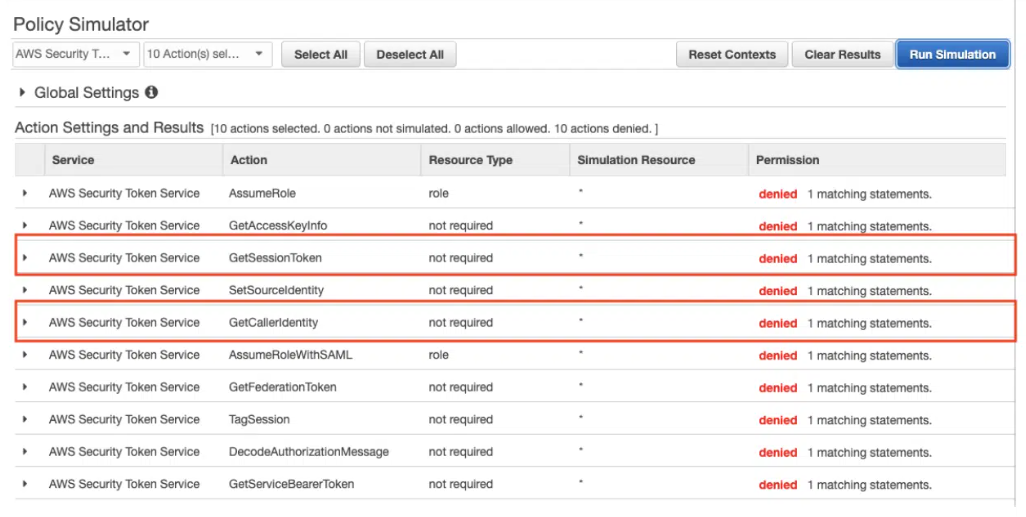Click not required cell for DecodeAuthorizationMessage

point(460,452)
